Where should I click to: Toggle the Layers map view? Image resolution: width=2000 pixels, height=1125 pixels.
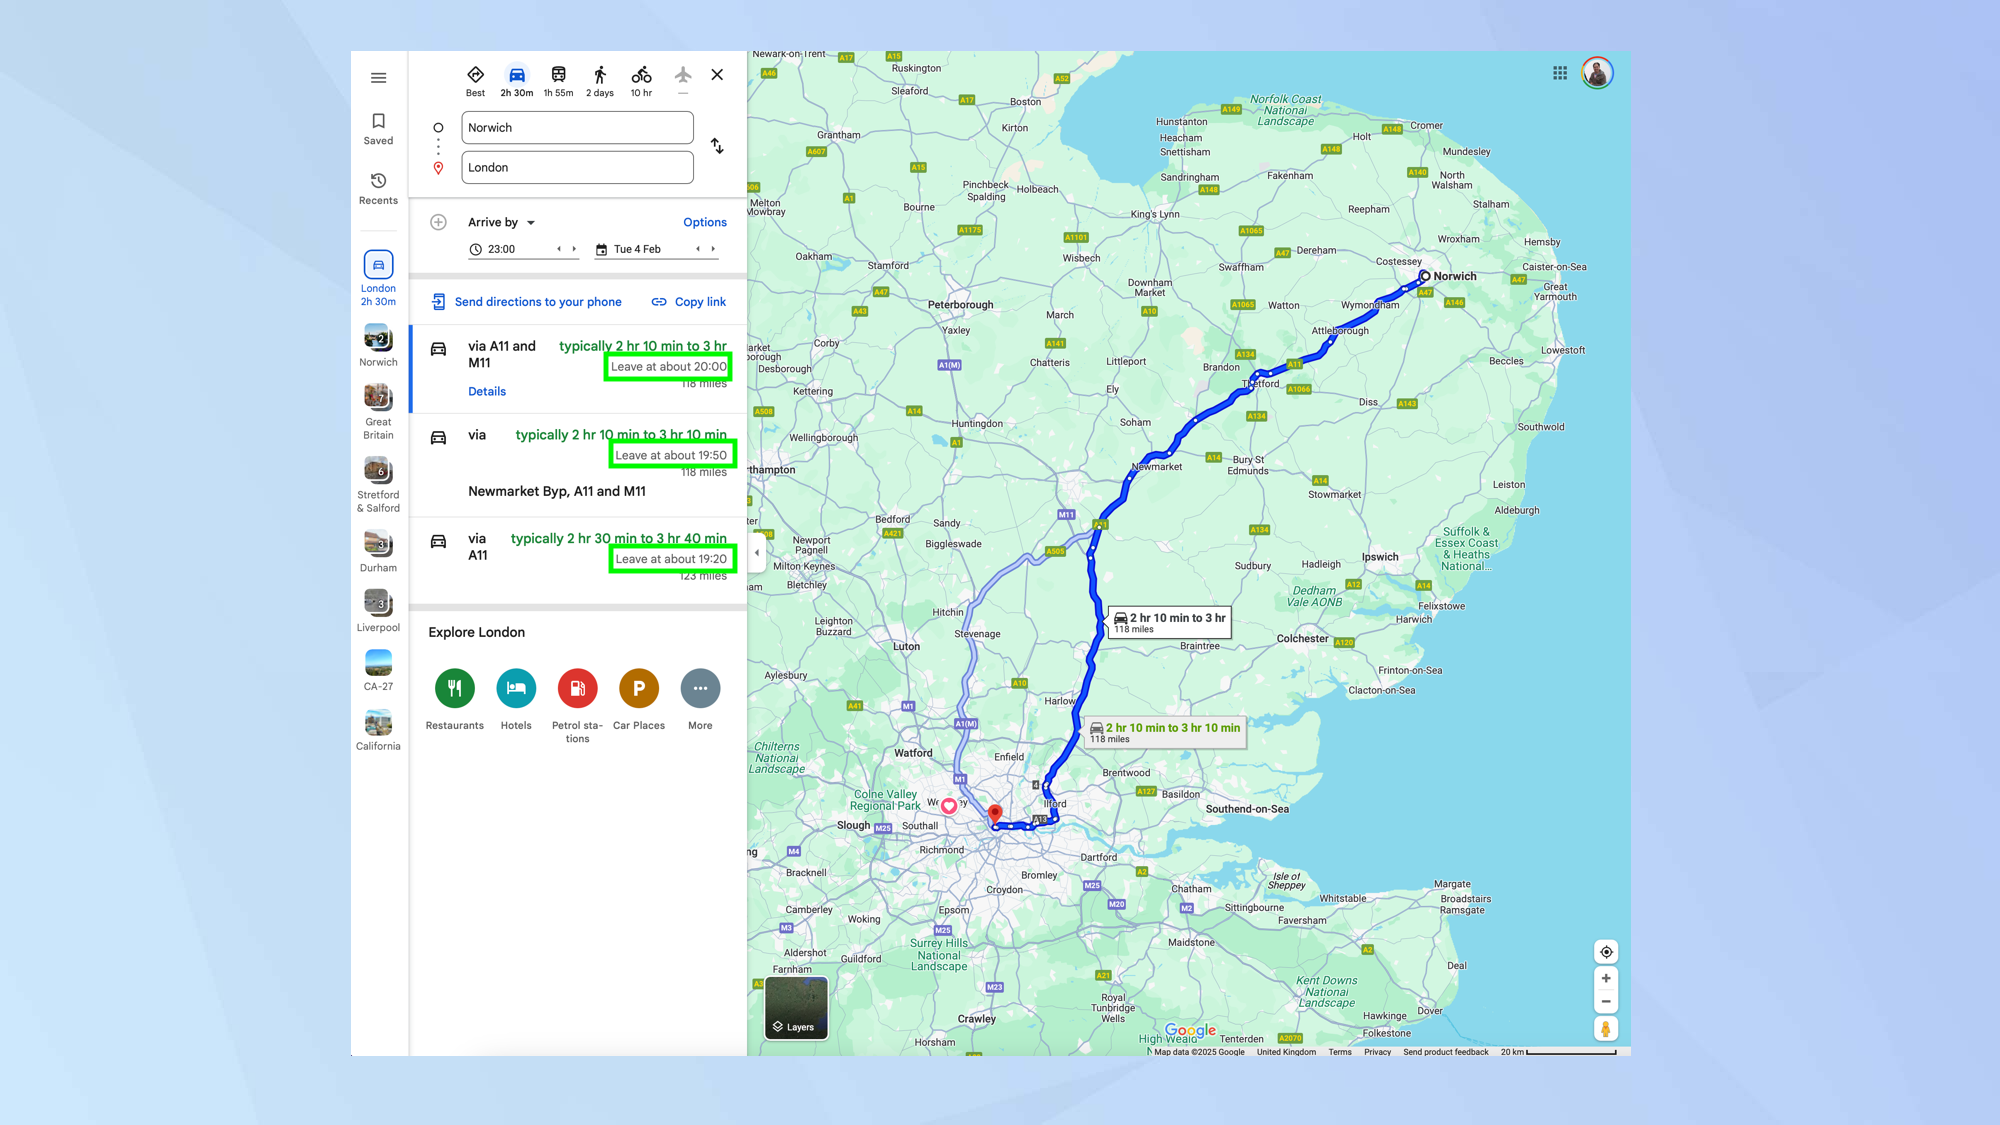tap(796, 1008)
